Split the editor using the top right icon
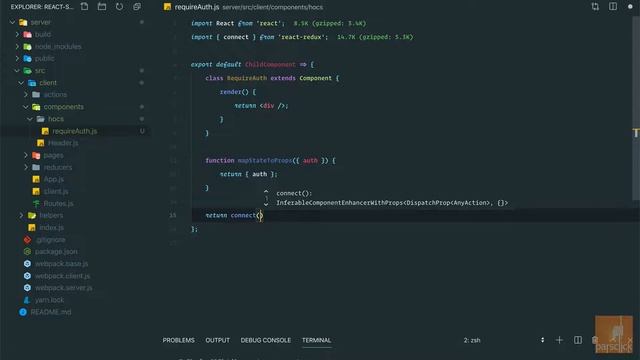640x360 pixels. (613, 7)
